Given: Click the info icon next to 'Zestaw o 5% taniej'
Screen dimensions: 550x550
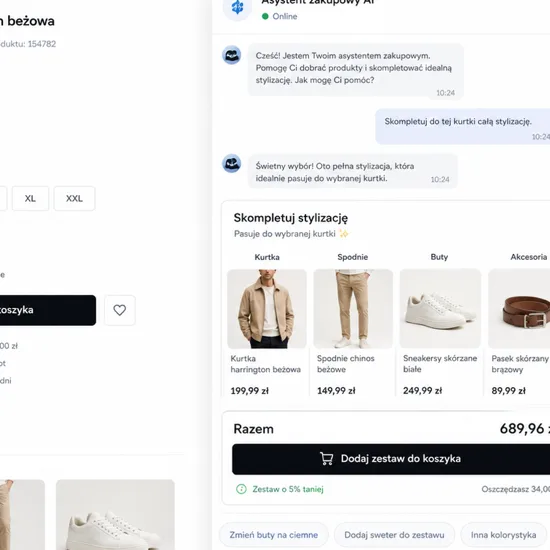Looking at the screenshot, I should pos(241,489).
